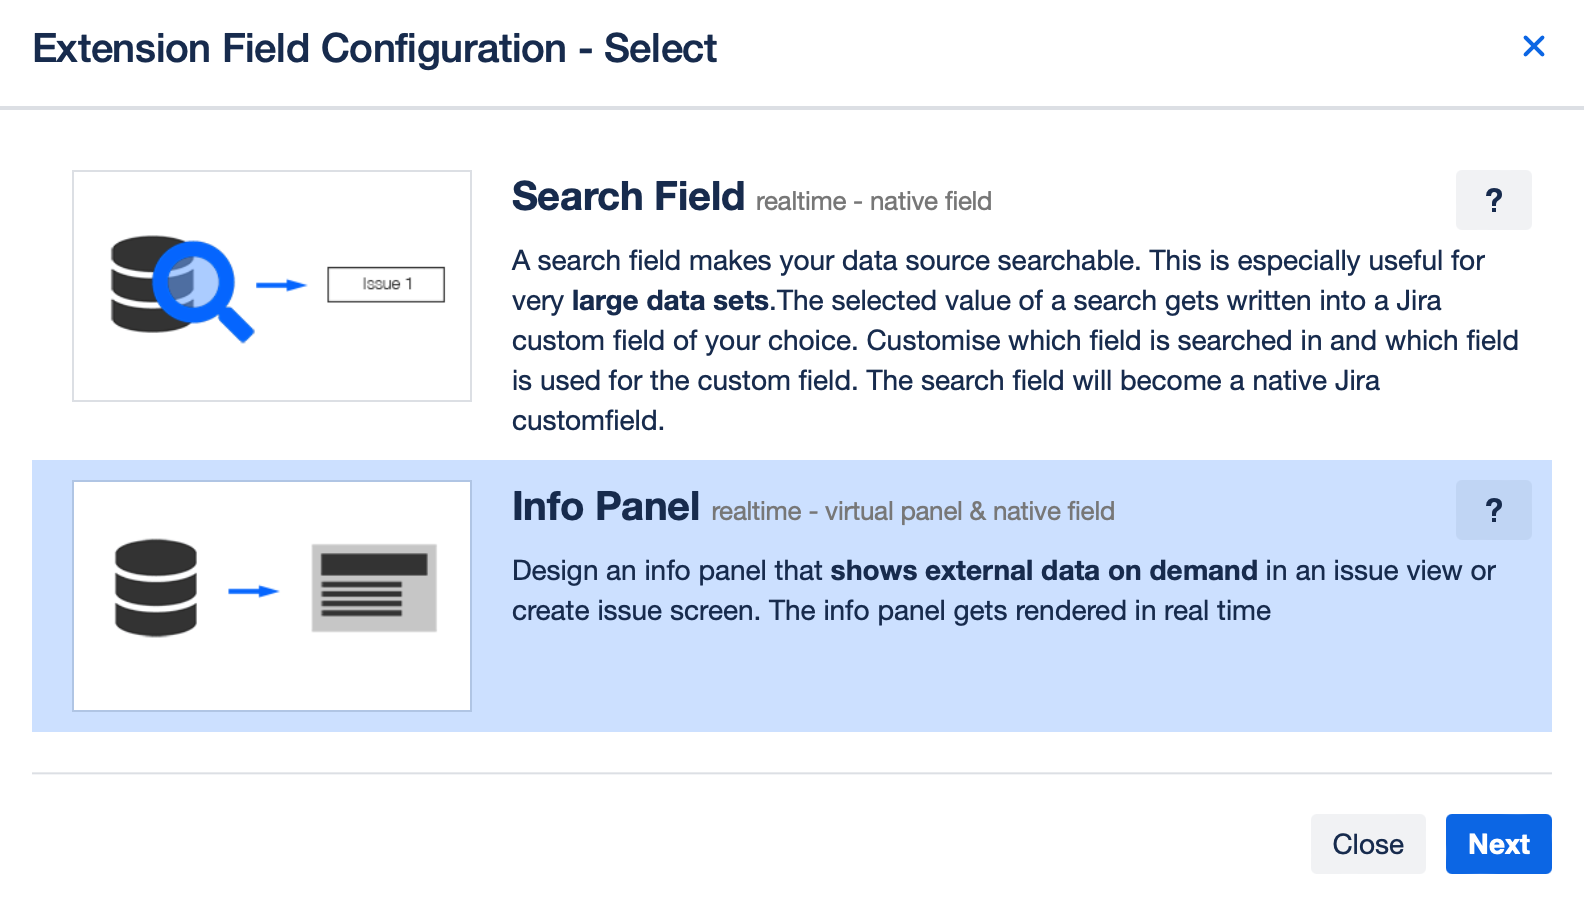Click the Search Field heading
The image size is (1584, 900).
click(x=628, y=196)
